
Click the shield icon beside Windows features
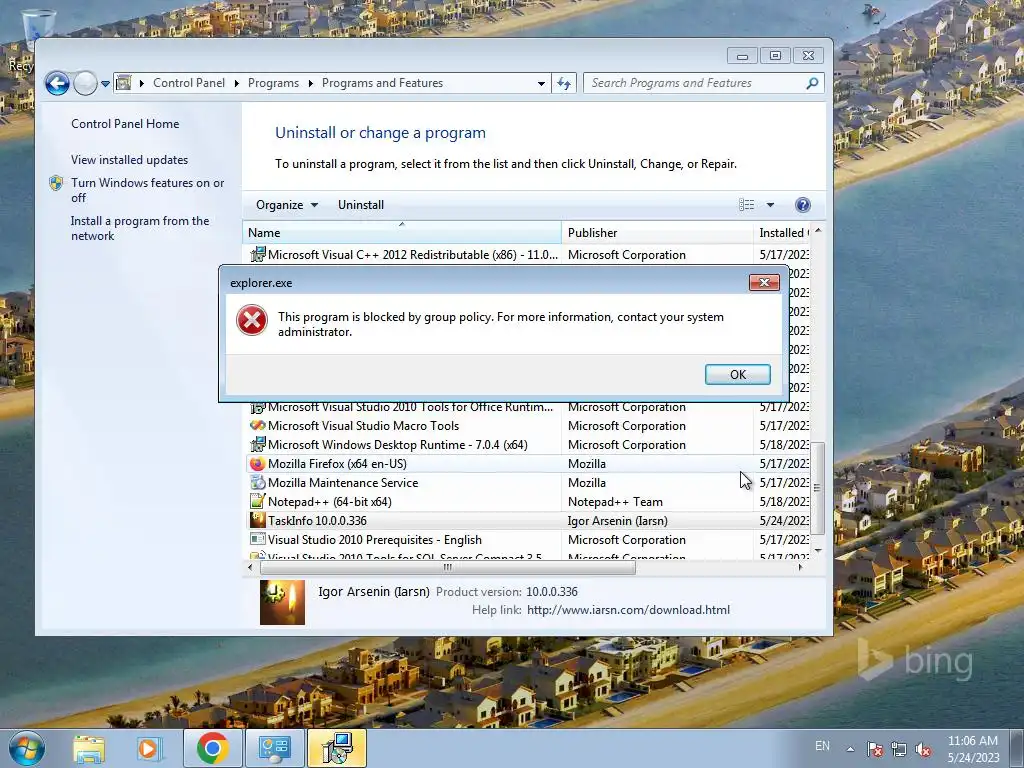coord(56,183)
